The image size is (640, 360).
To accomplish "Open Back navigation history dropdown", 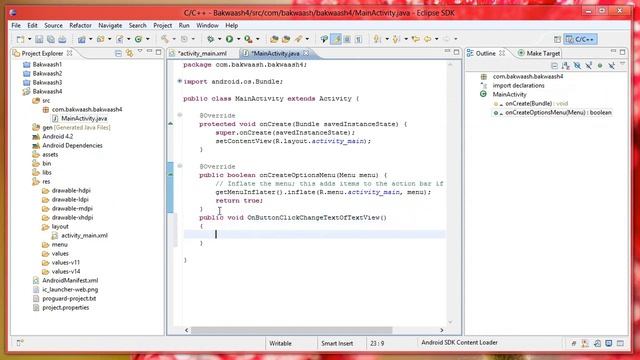I will click(x=436, y=39).
